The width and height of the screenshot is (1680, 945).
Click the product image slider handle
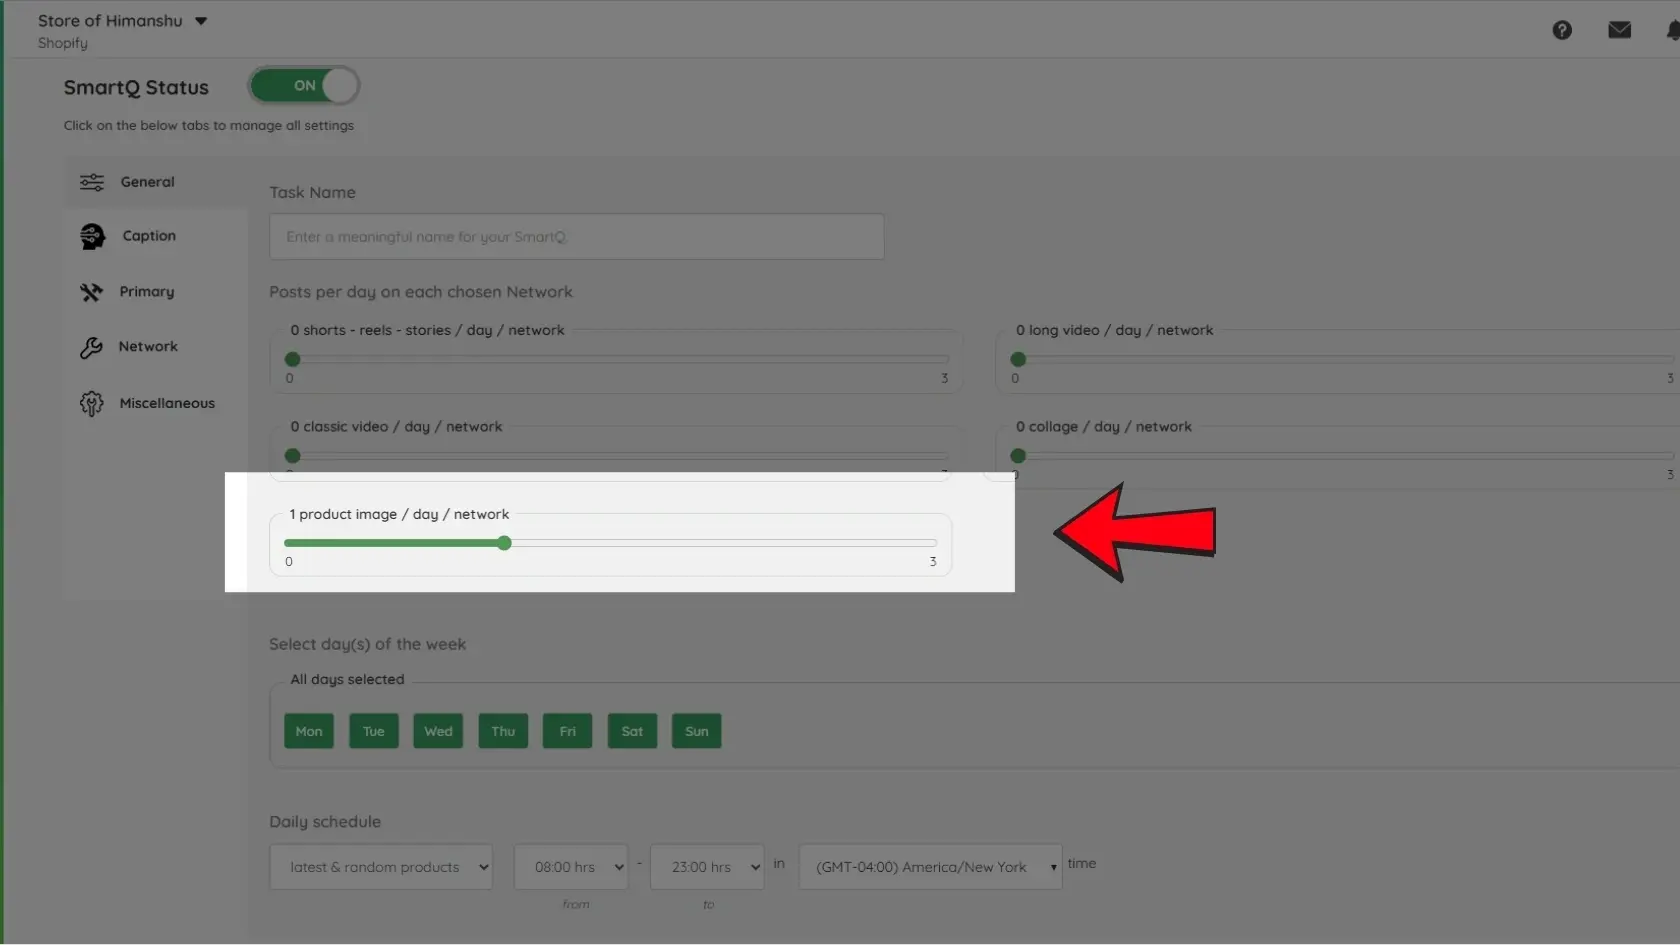(x=505, y=543)
